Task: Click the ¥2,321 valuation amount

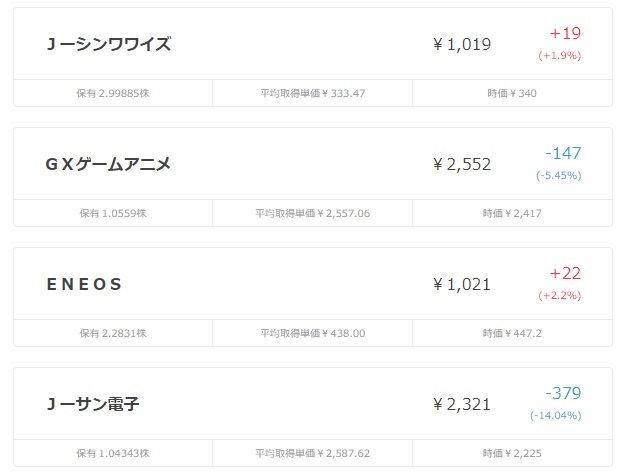Action: click(462, 404)
